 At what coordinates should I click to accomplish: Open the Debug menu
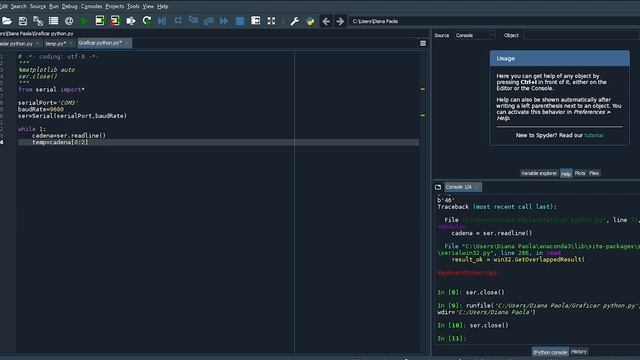[69, 6]
